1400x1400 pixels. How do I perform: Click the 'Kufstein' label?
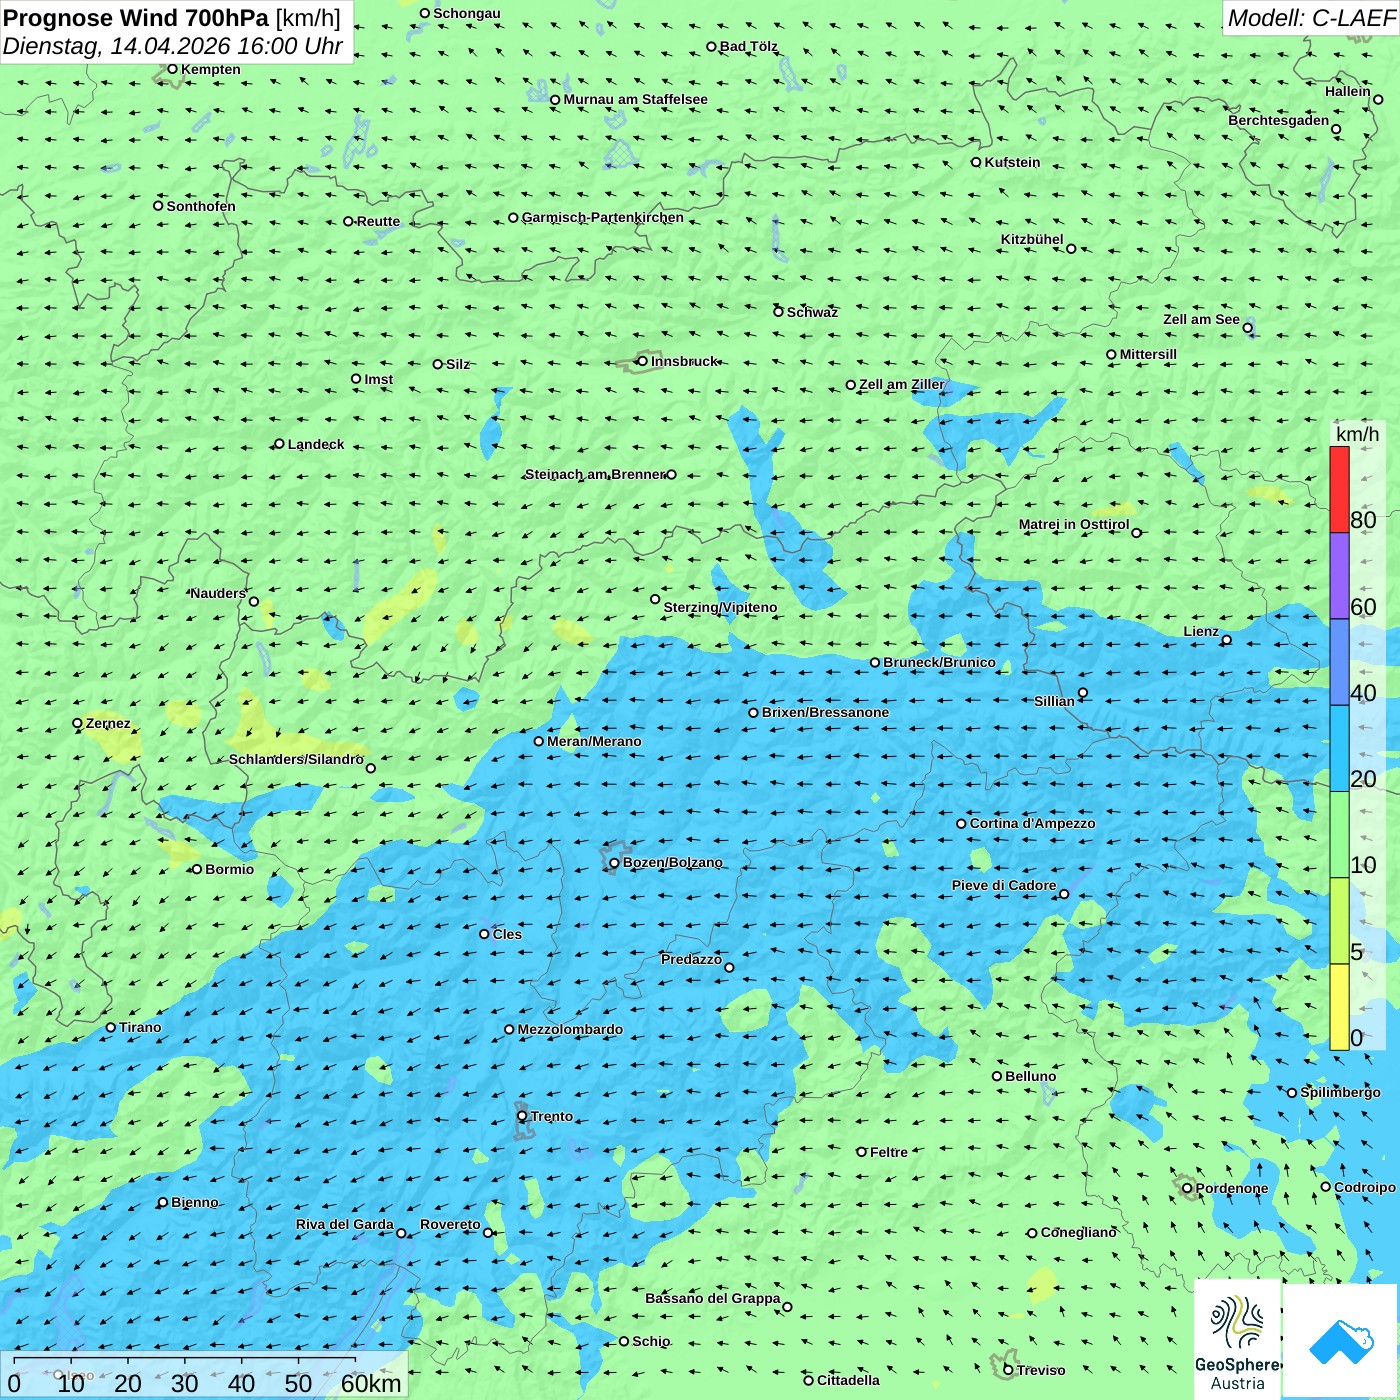[1012, 162]
